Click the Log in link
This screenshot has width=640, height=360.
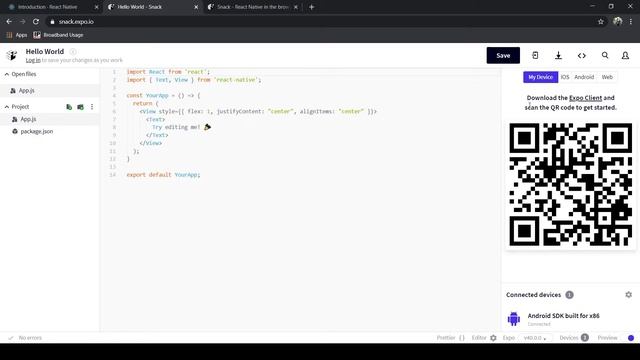33,60
